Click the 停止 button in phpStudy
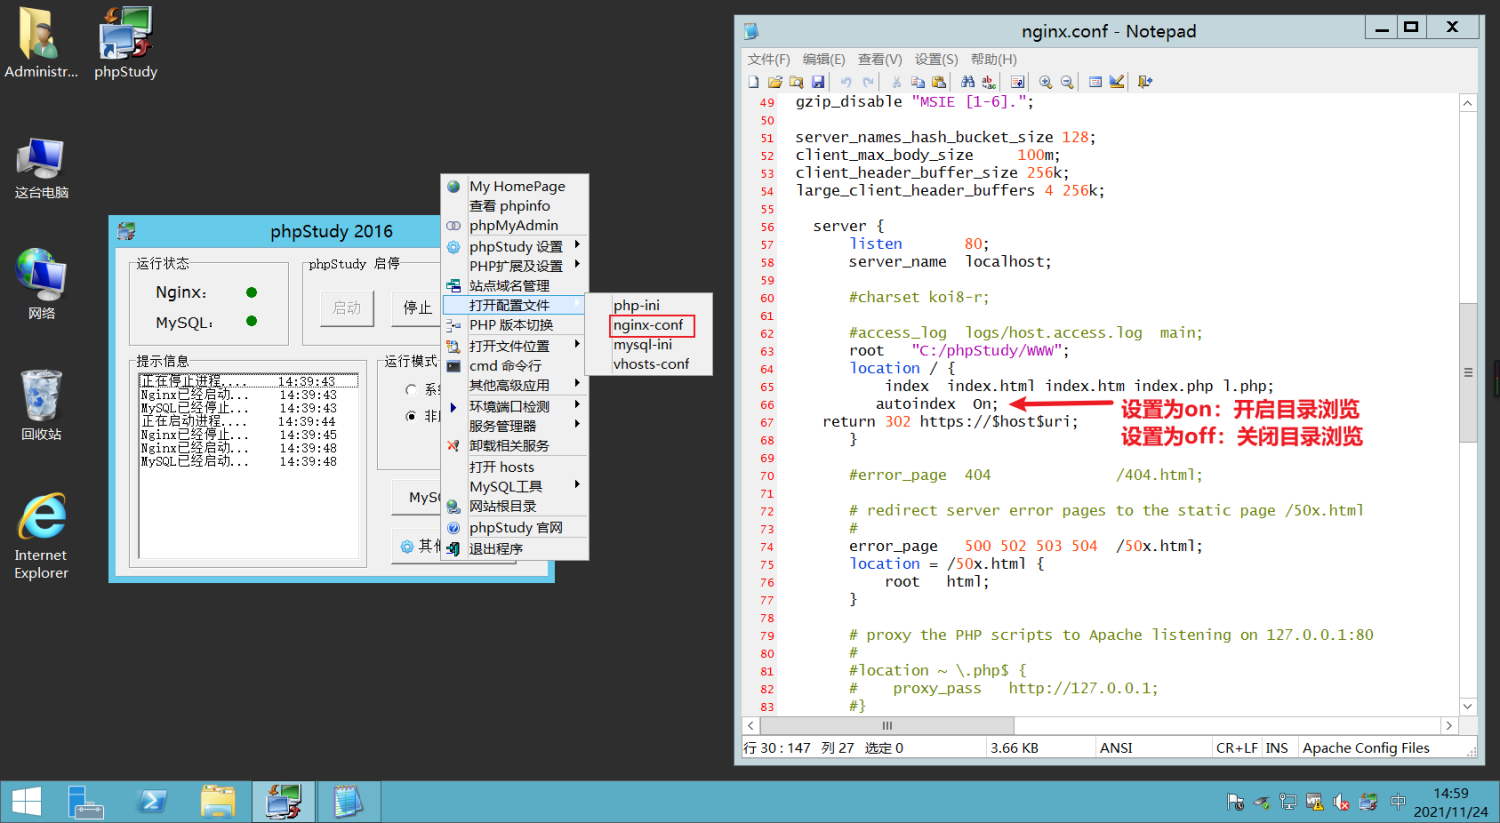 pyautogui.click(x=417, y=308)
